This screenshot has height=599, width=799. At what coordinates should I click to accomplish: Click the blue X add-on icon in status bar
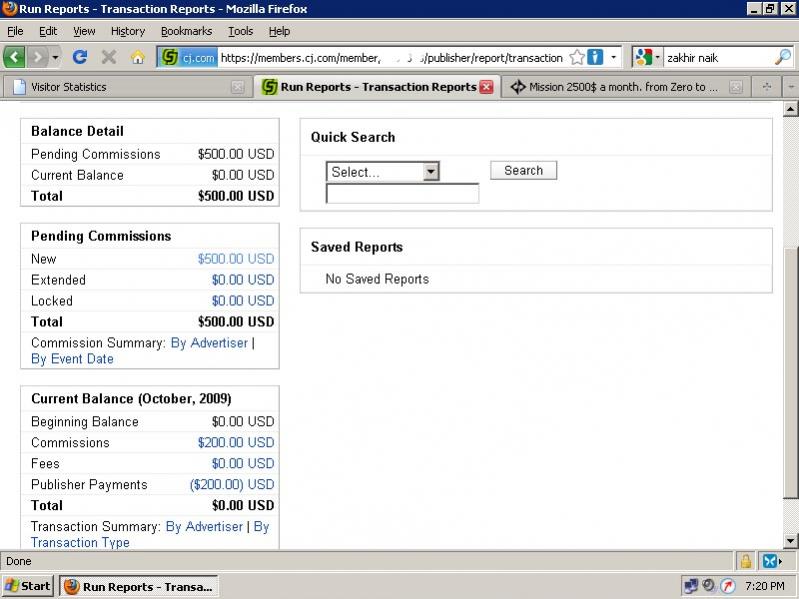point(771,561)
